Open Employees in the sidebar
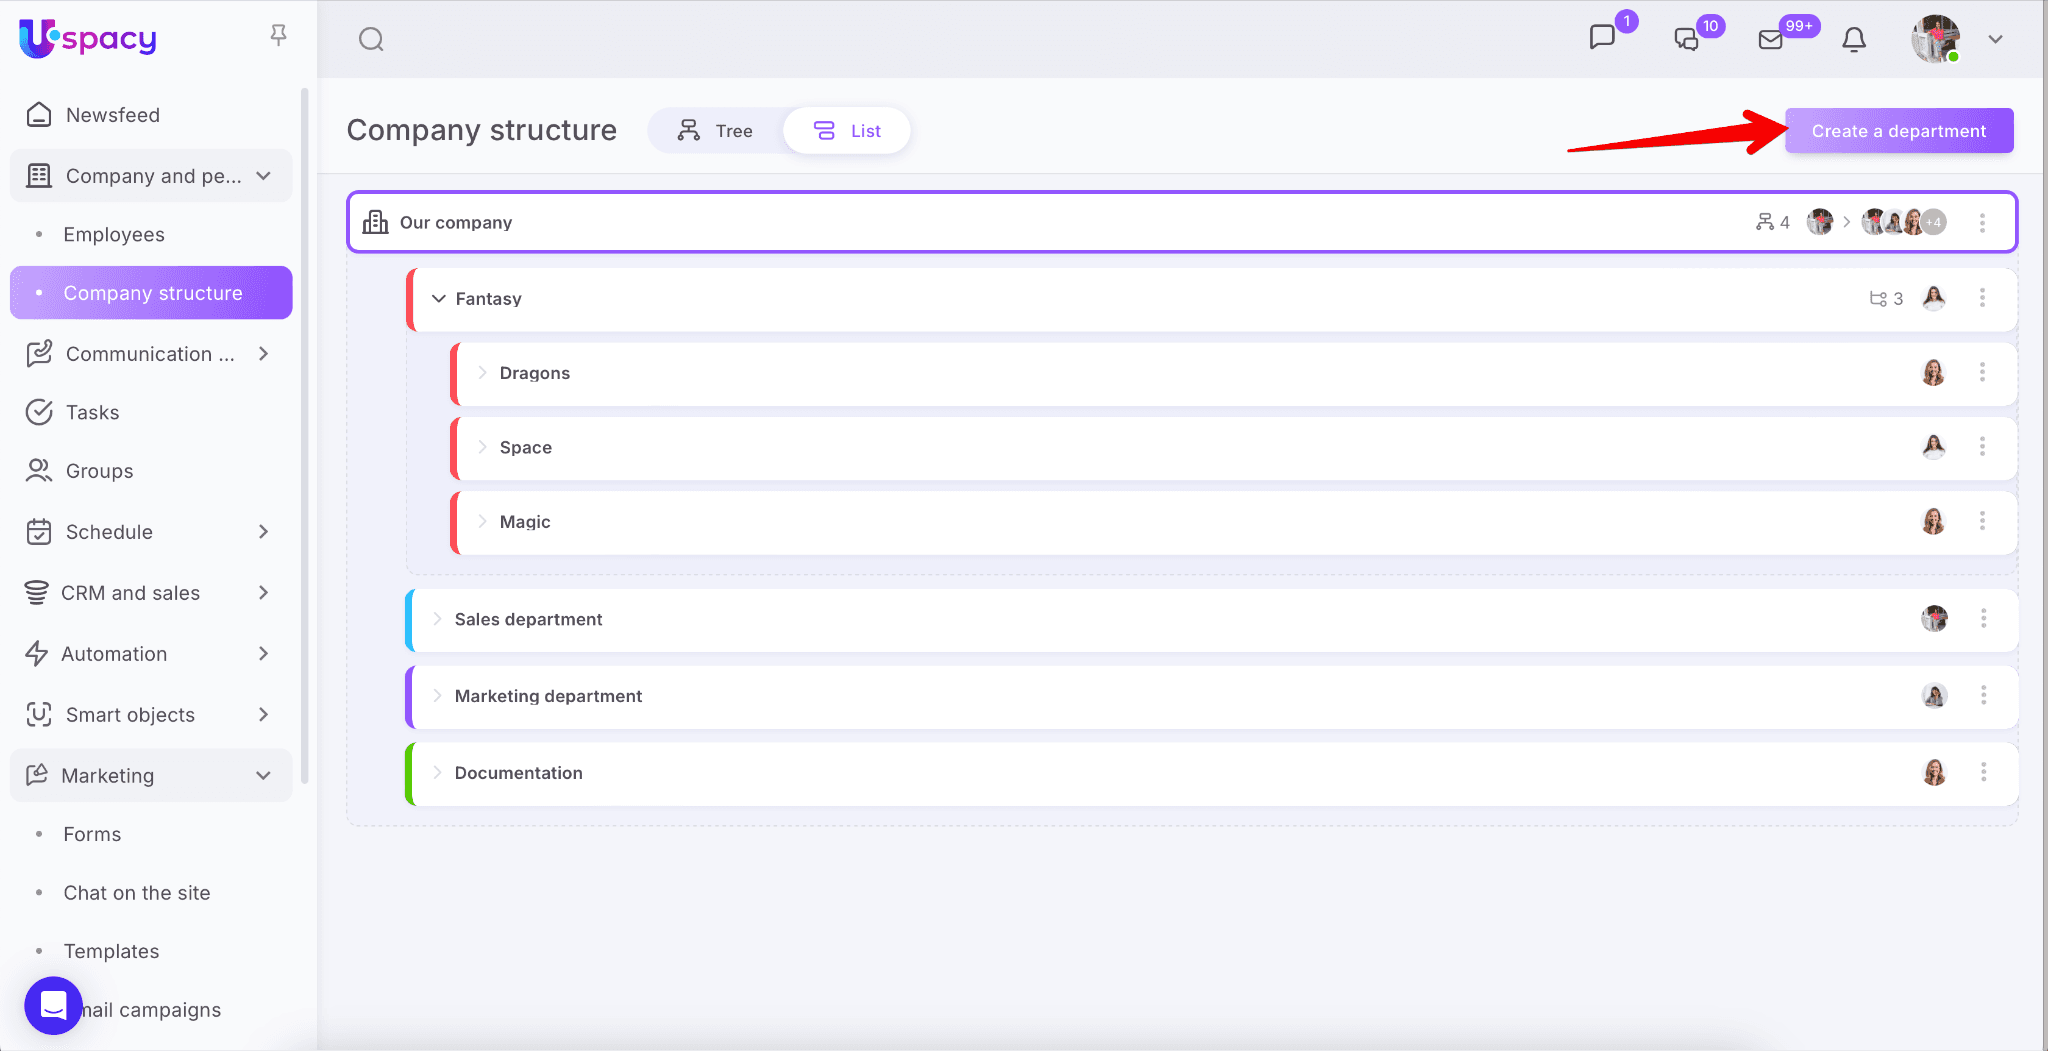The width and height of the screenshot is (2048, 1051). click(x=114, y=235)
